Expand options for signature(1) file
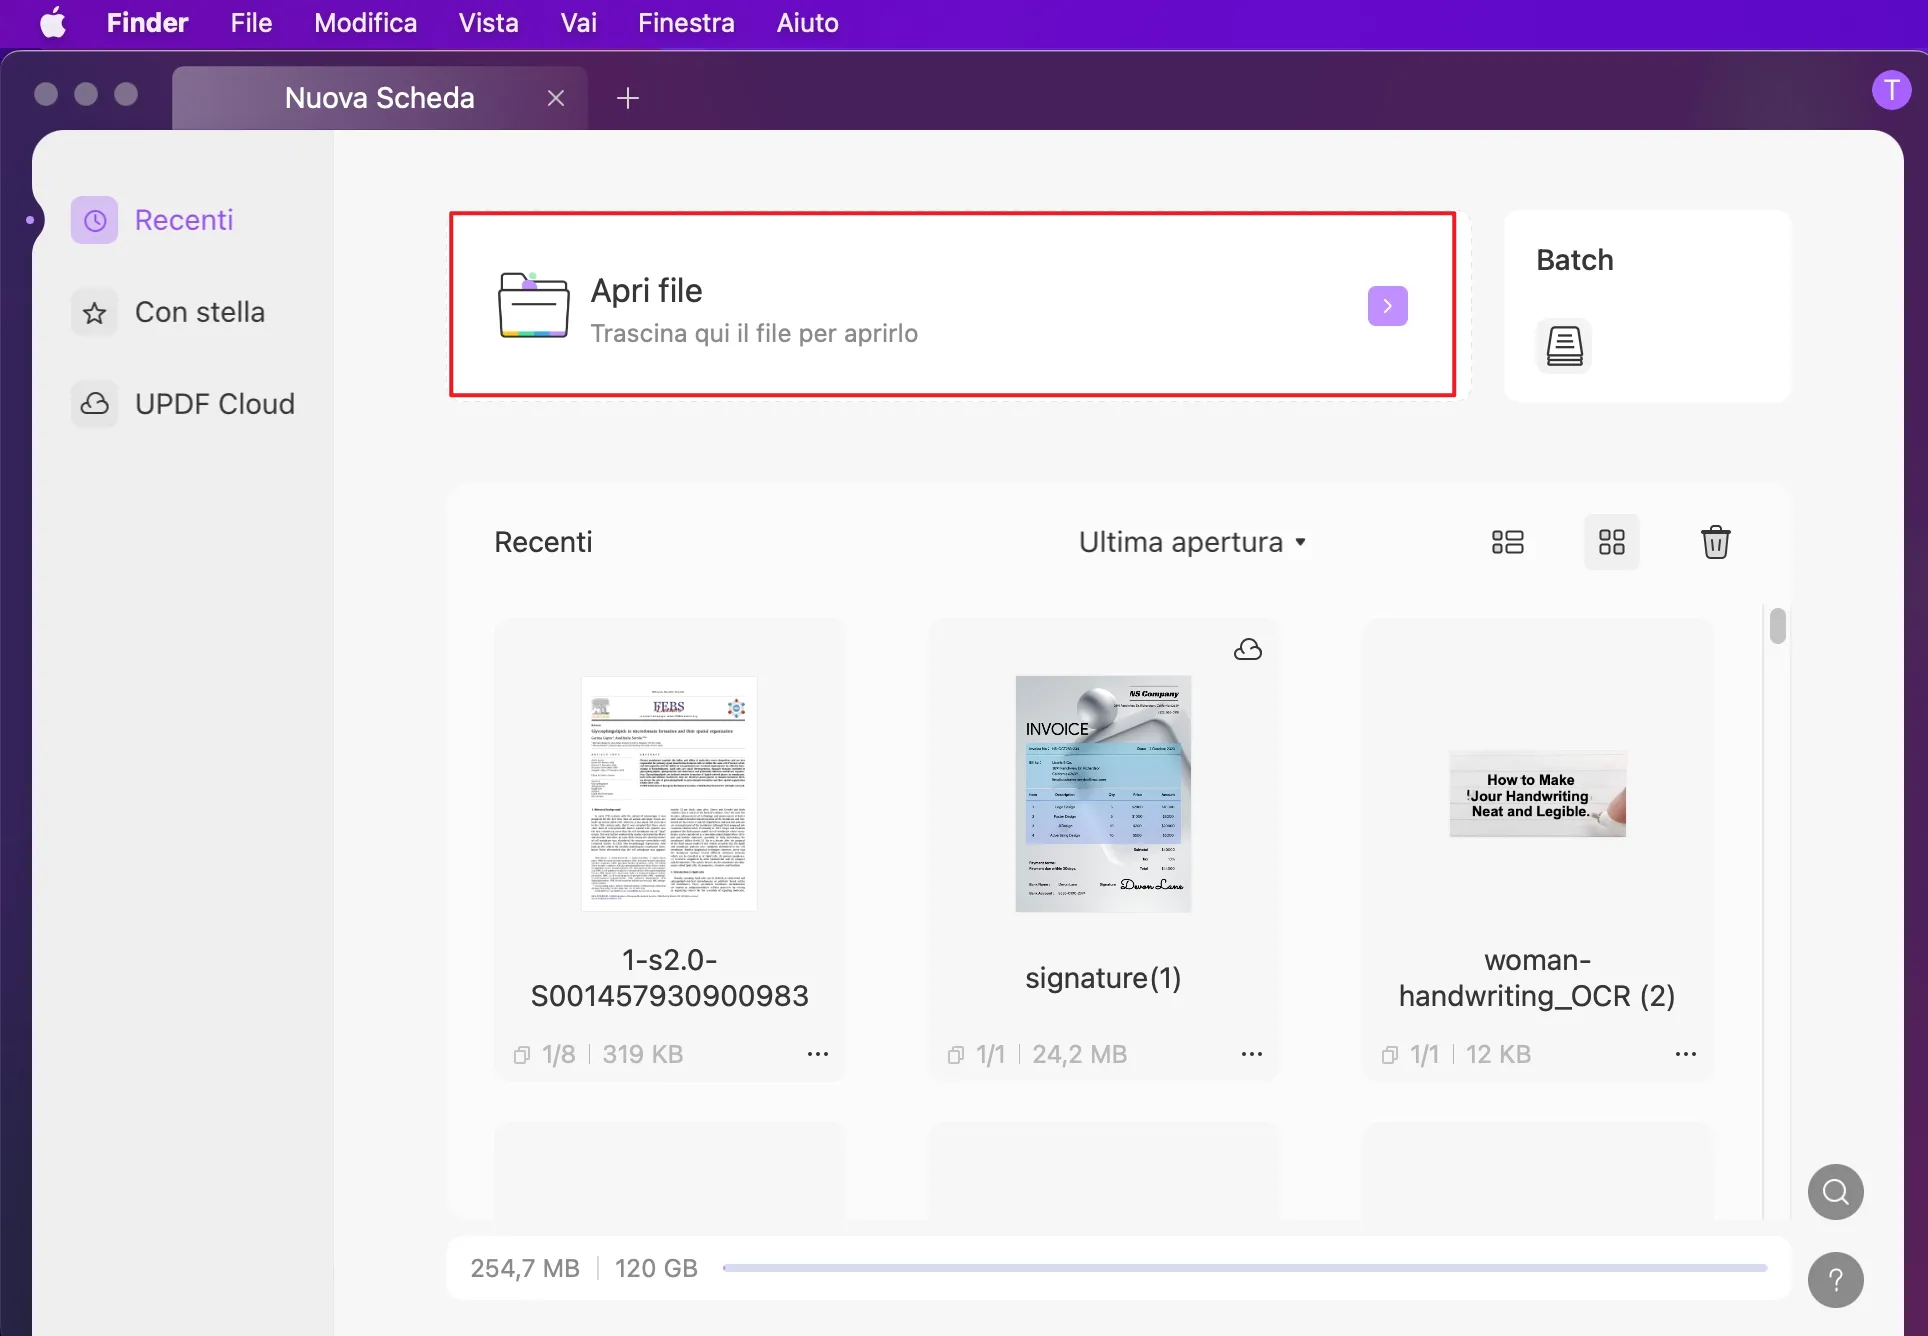1928x1336 pixels. click(1251, 1053)
